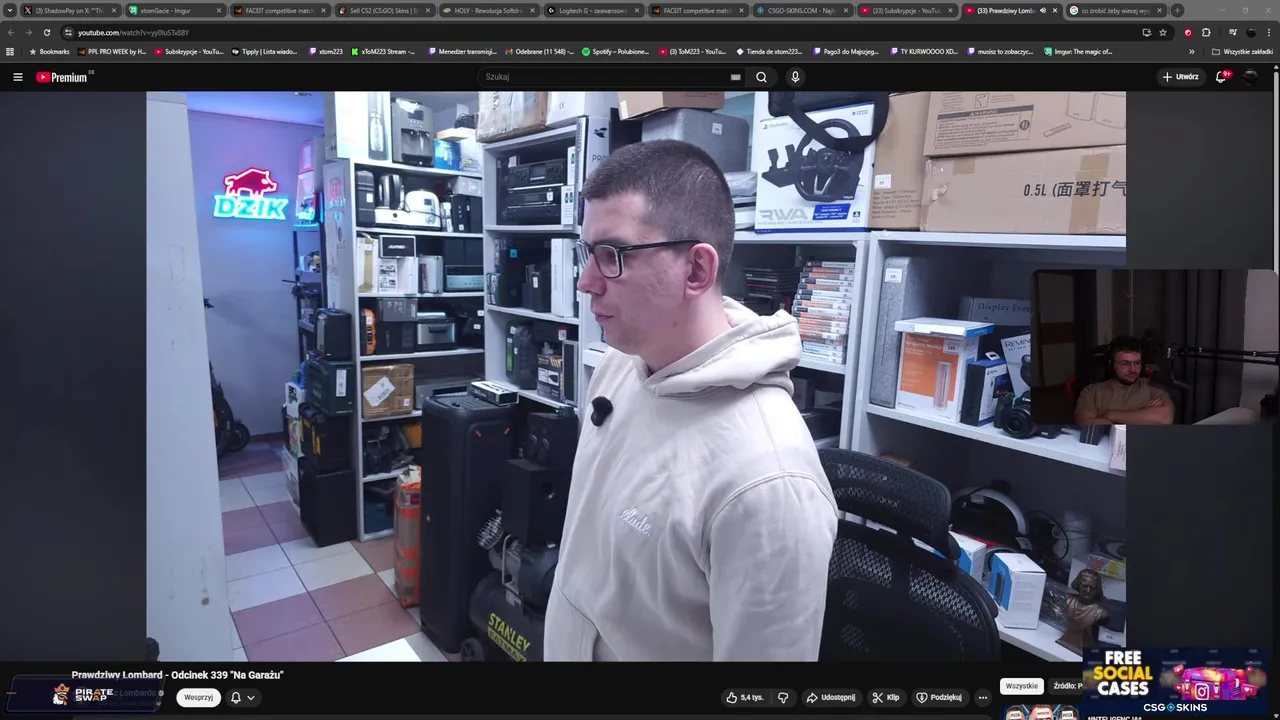Screen dimensions: 1280x720
Task: Open the Imgur: The magic of bookmark
Action: point(1077,51)
